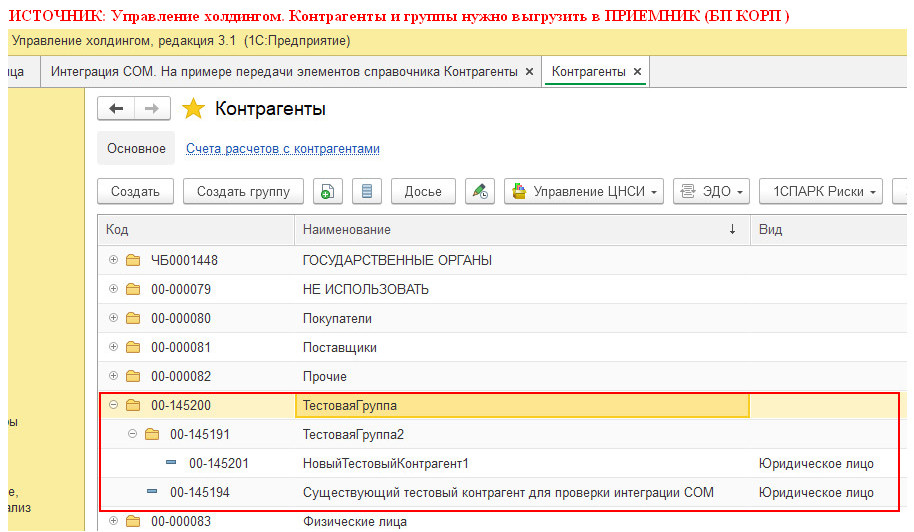Viewport: 914px width, 532px height.
Task: Click item icon of code 00-145194
Action: coord(152,491)
